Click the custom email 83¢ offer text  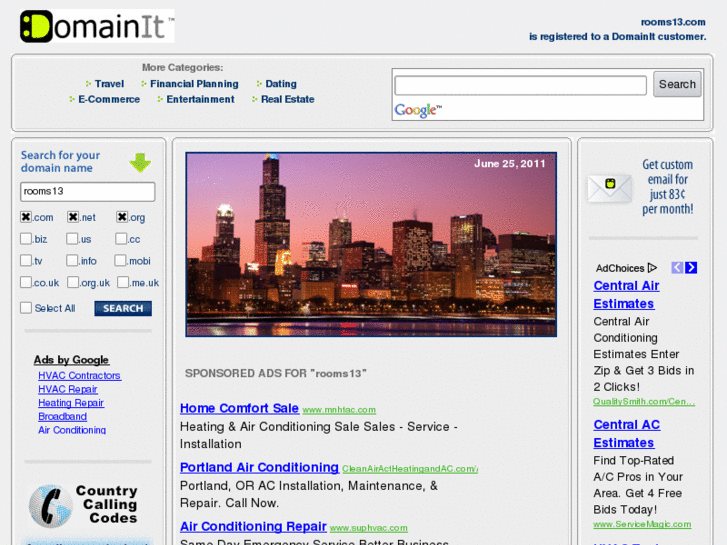pos(668,187)
